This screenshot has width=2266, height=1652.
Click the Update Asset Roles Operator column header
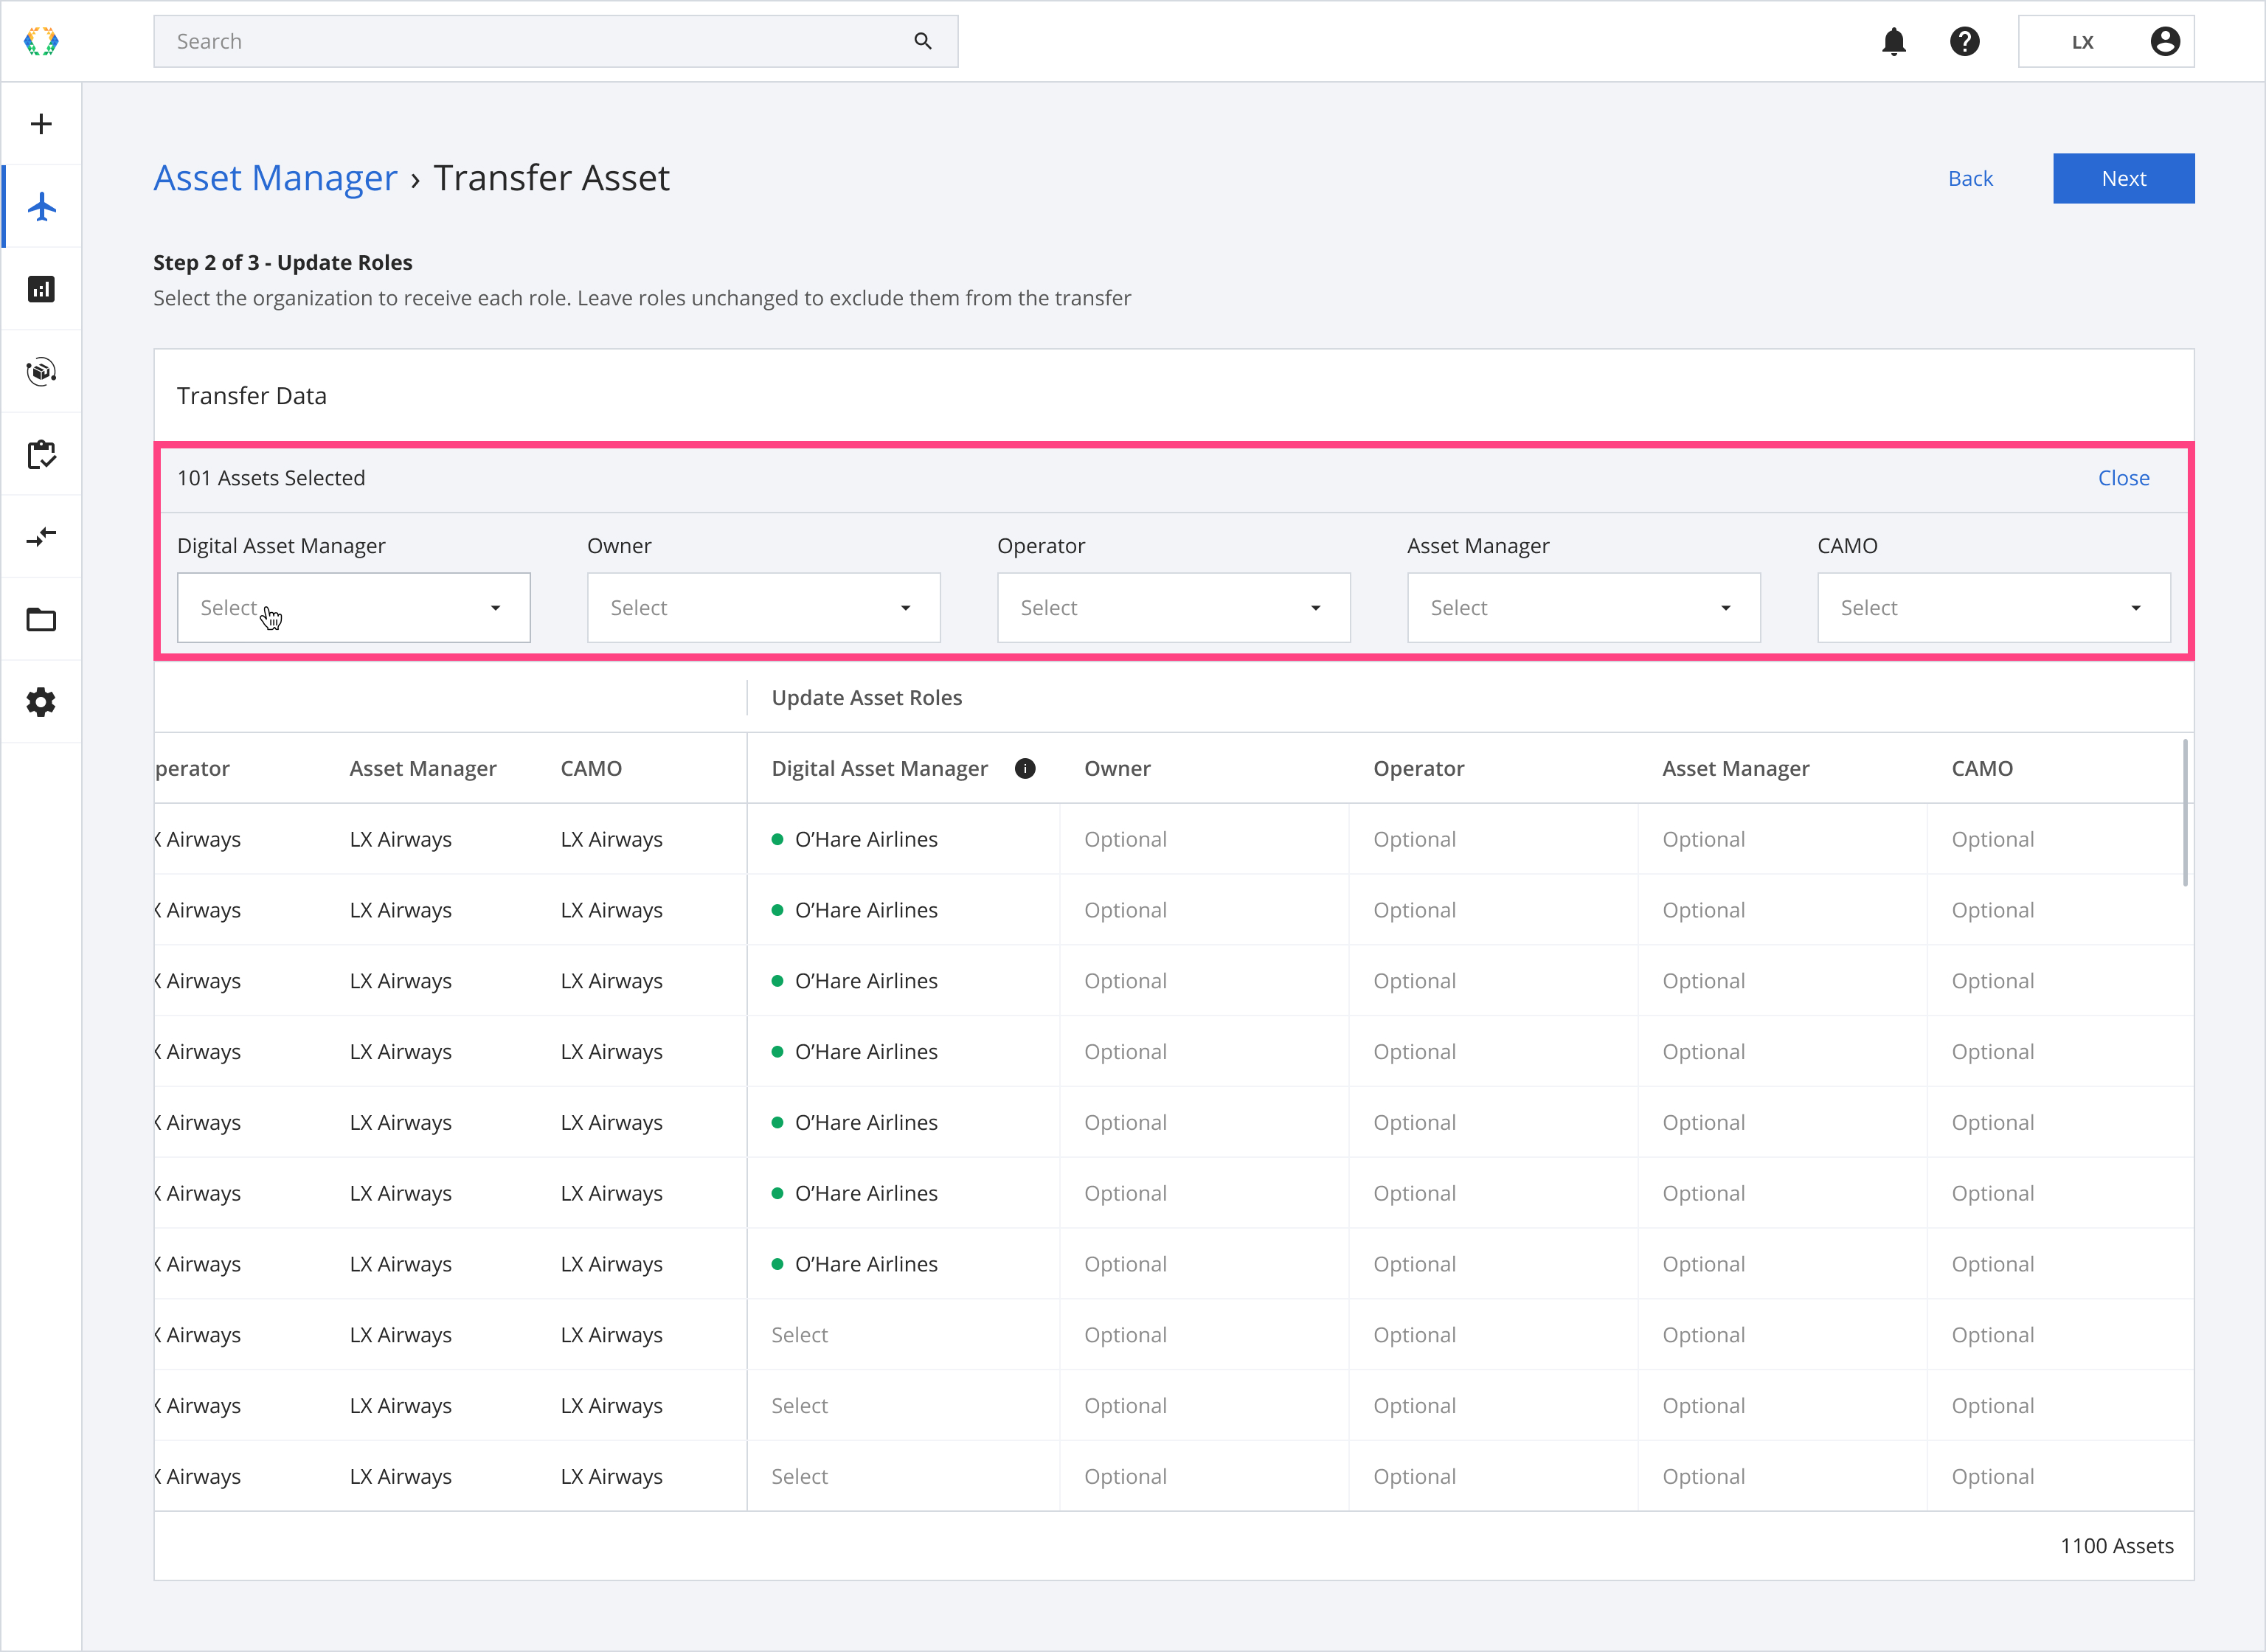pos(1418,768)
